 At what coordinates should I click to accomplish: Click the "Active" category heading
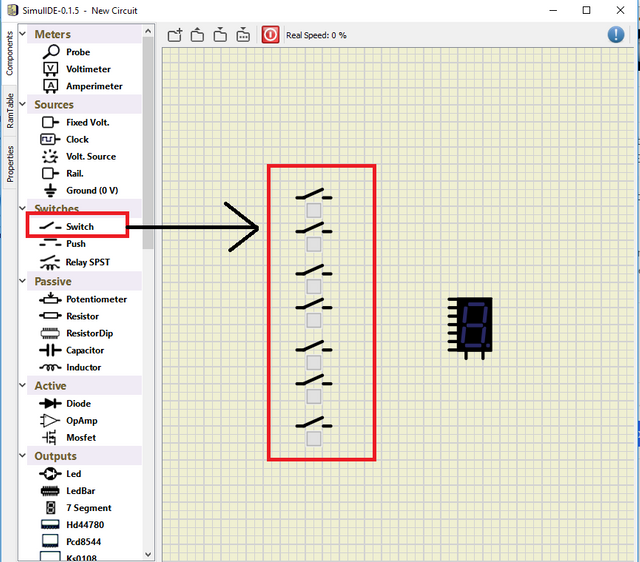pyautogui.click(x=50, y=386)
